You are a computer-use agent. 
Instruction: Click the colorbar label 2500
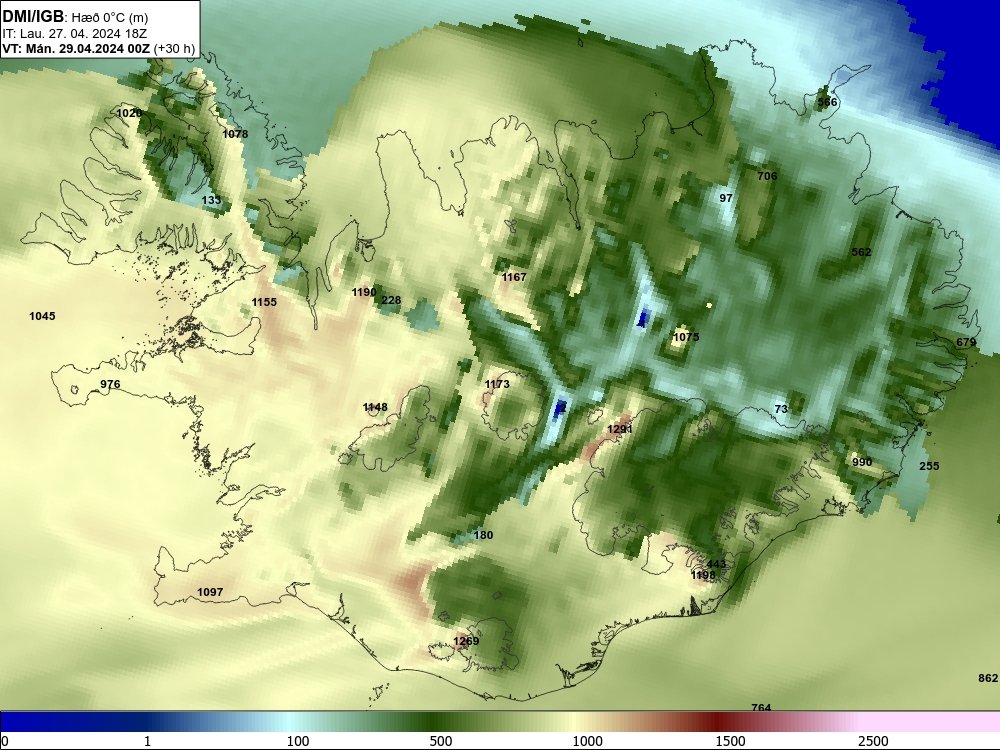point(873,741)
